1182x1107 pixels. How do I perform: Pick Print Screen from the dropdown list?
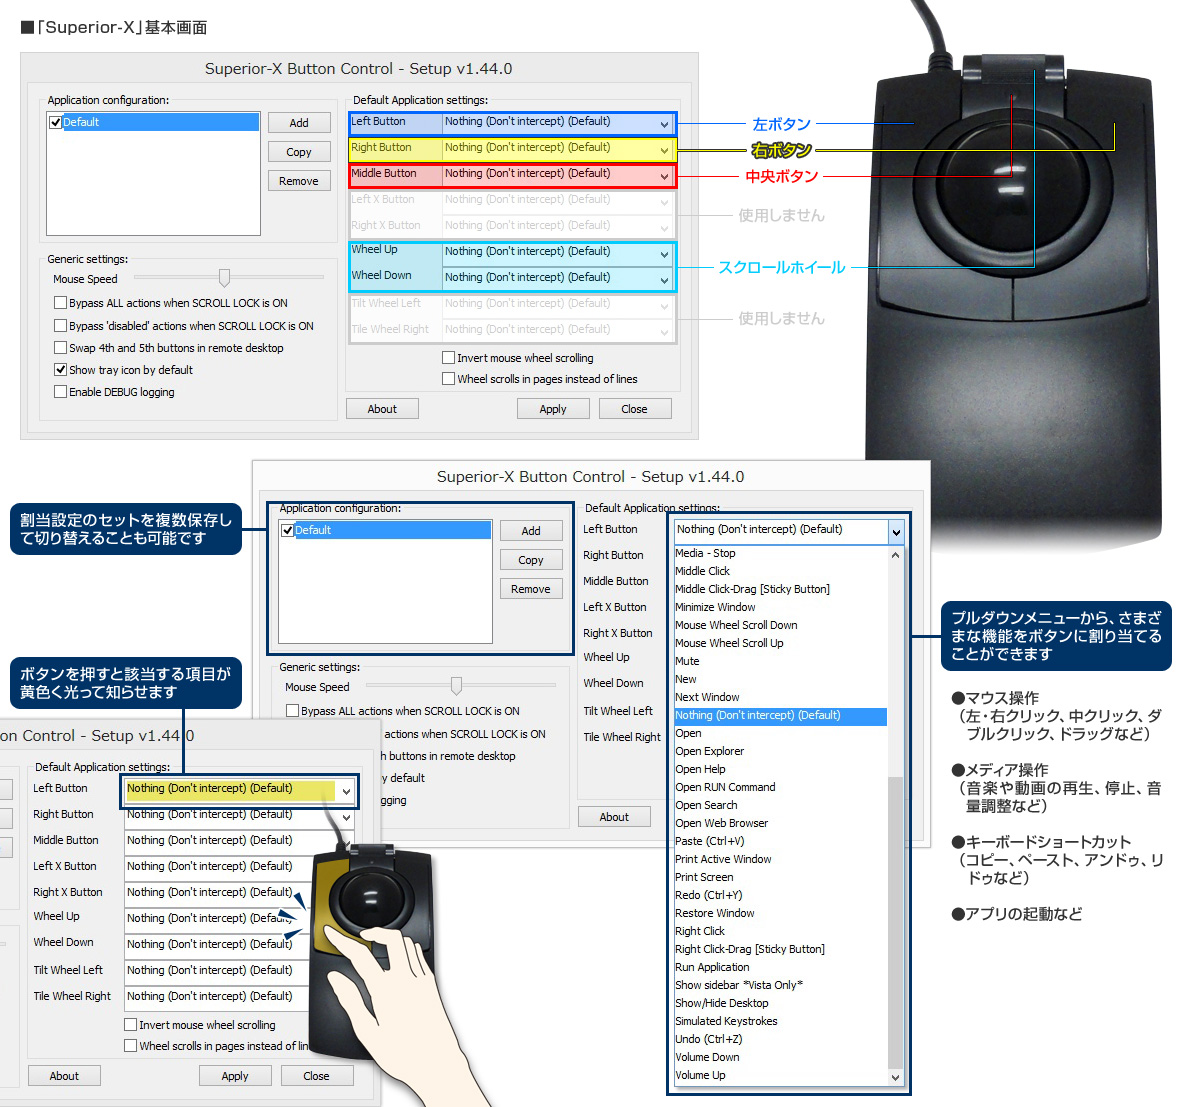click(780, 878)
